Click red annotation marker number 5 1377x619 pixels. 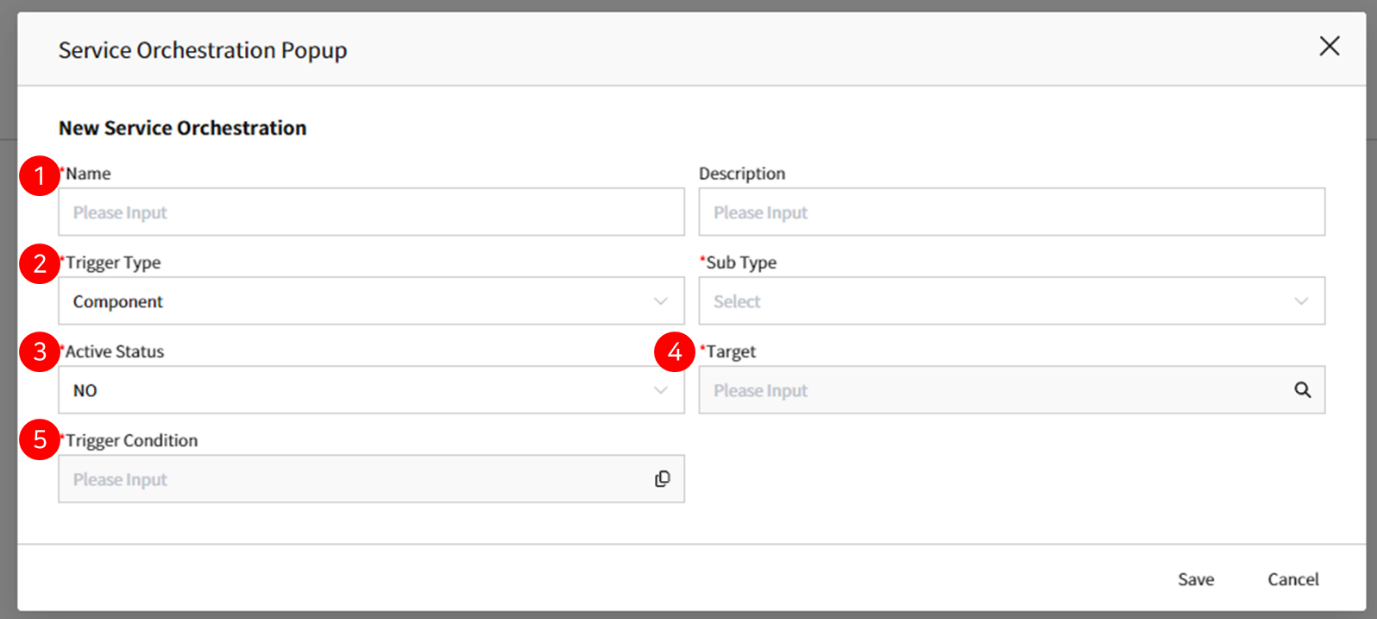(40, 441)
